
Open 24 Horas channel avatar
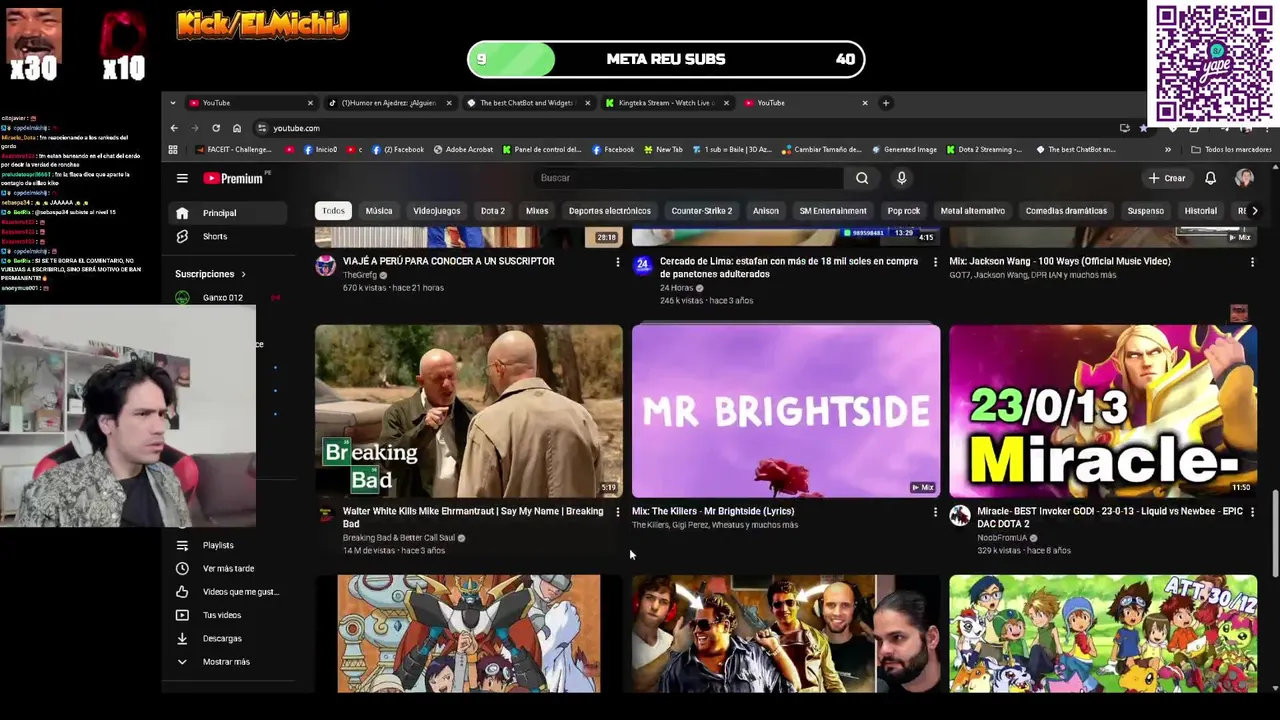coord(643,265)
